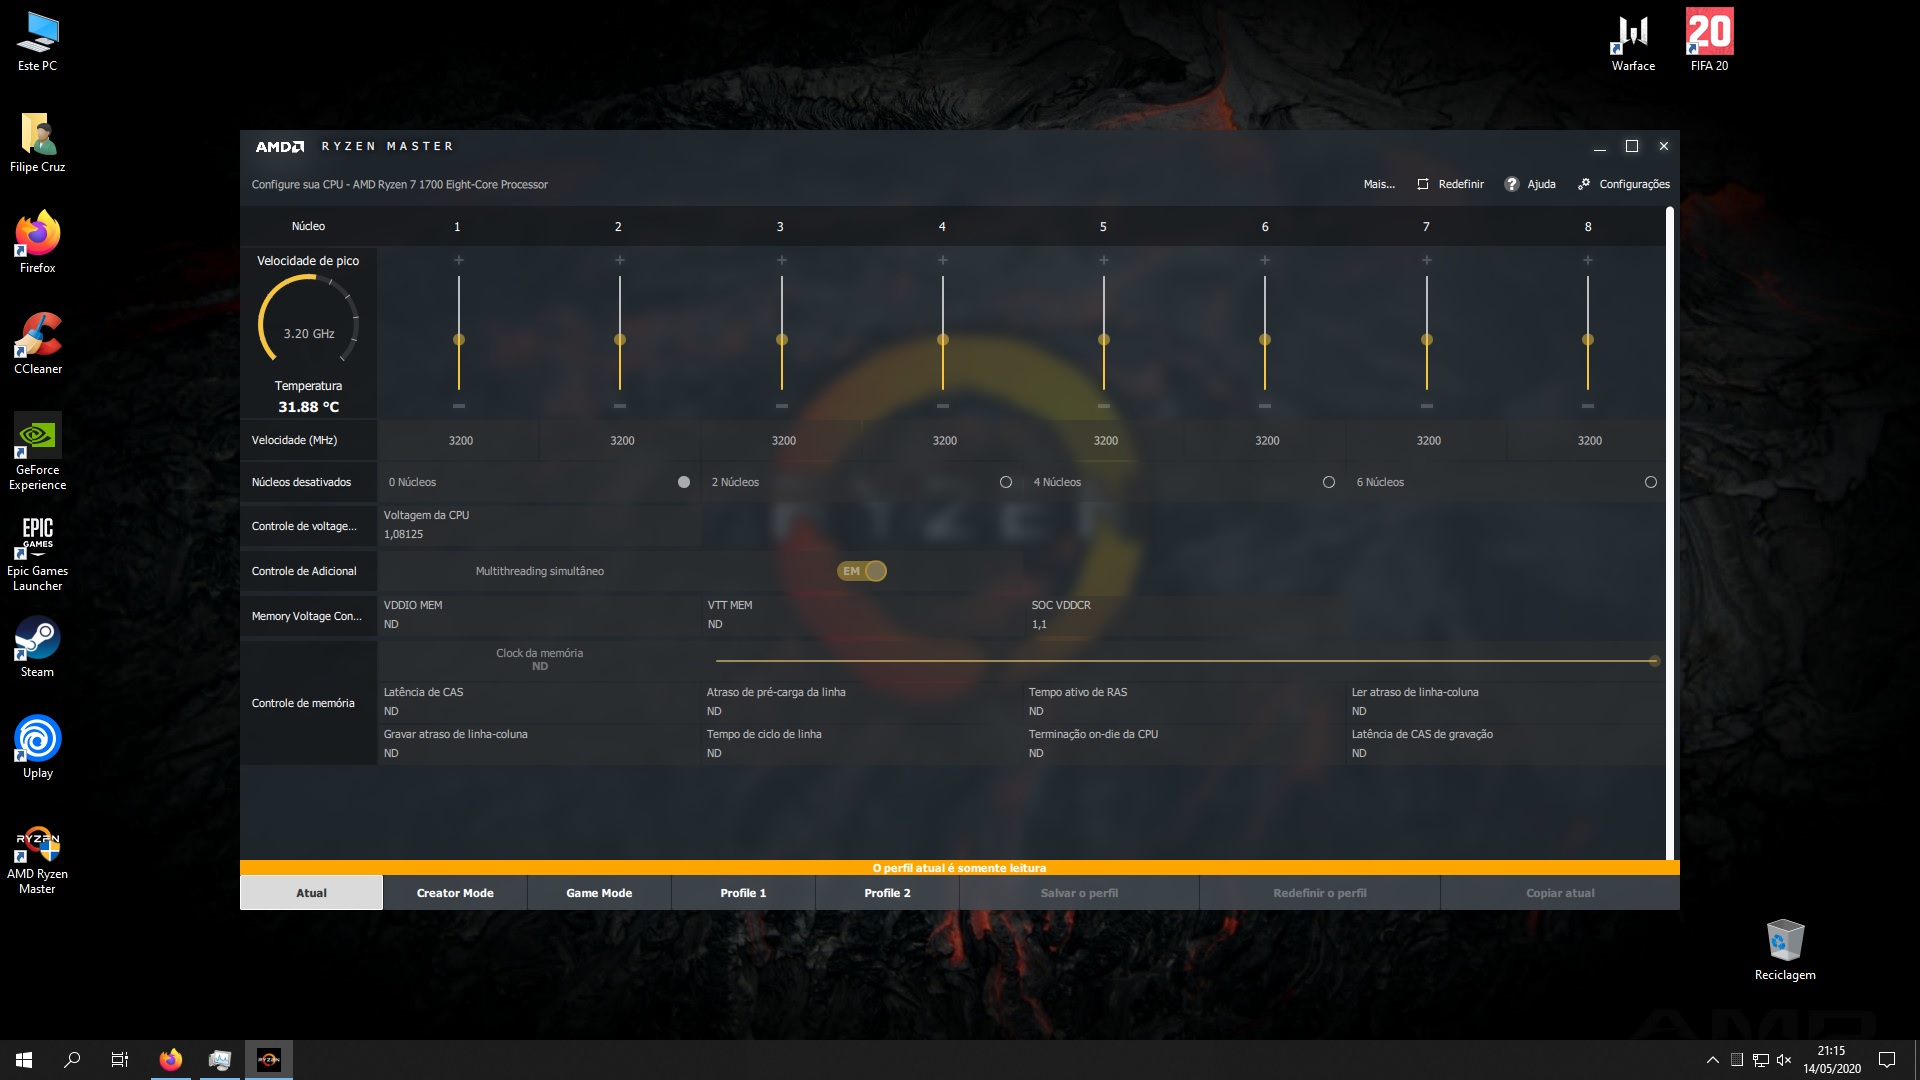Click SOC VDDCR value 1,1
This screenshot has width=1920, height=1080.
(1039, 624)
